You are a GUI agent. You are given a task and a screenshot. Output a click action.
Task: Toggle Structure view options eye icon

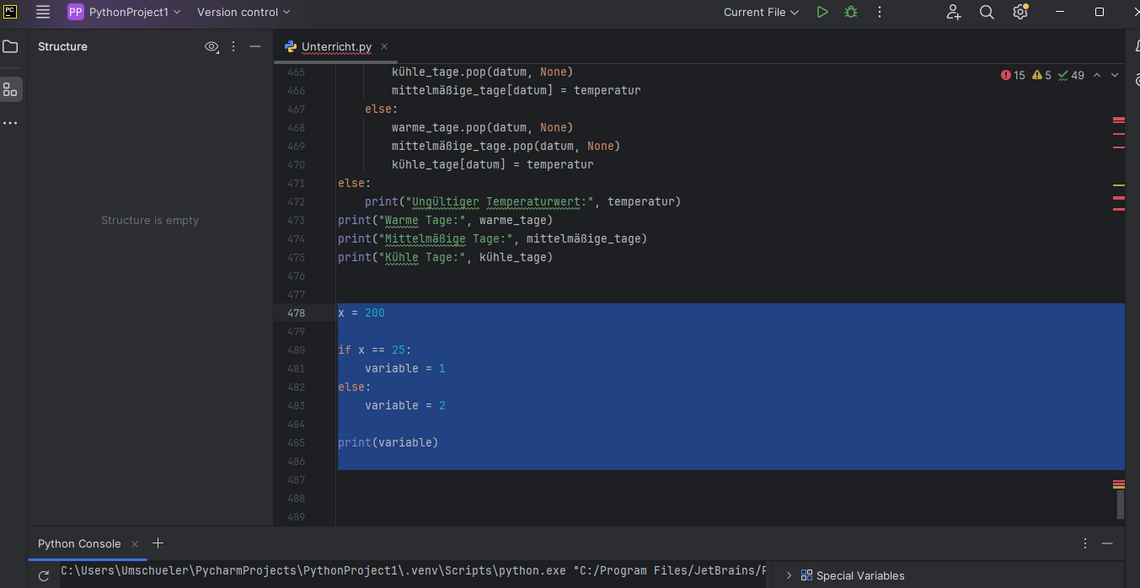point(211,47)
